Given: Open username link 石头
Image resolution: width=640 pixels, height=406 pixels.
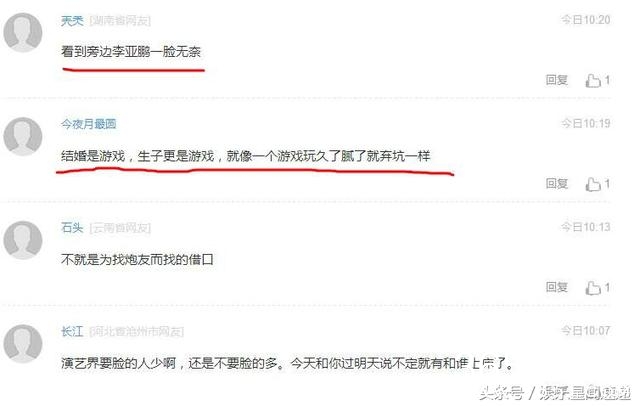Looking at the screenshot, I should click(72, 228).
